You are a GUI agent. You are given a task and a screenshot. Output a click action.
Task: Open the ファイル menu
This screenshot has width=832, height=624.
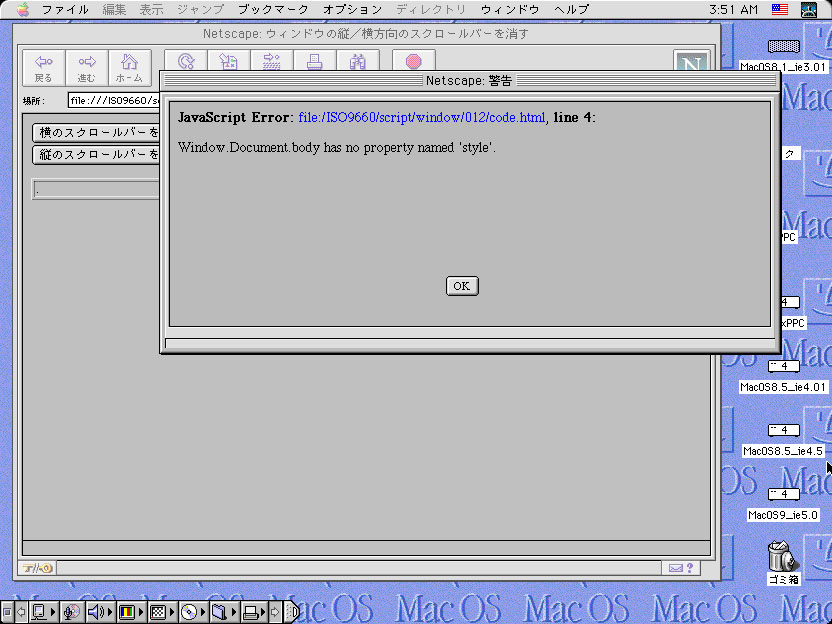coord(65,10)
